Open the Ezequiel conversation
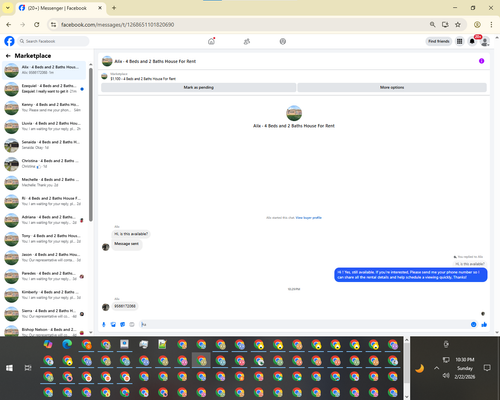Viewport: 500px width, 400px height. tap(44, 89)
